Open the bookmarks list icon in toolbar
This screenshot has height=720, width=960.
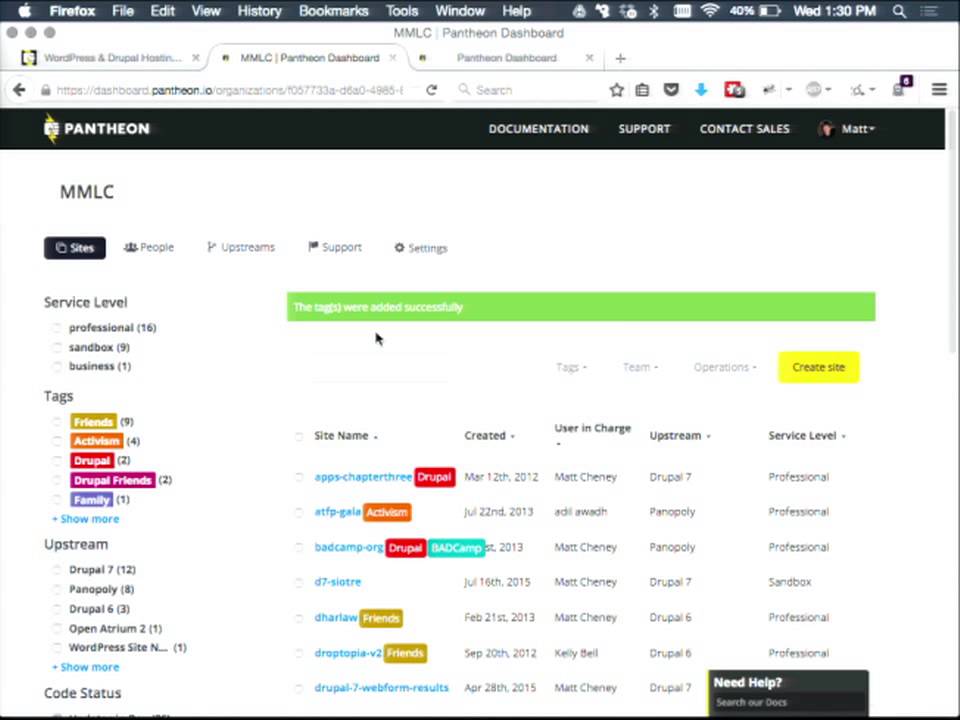[x=642, y=90]
